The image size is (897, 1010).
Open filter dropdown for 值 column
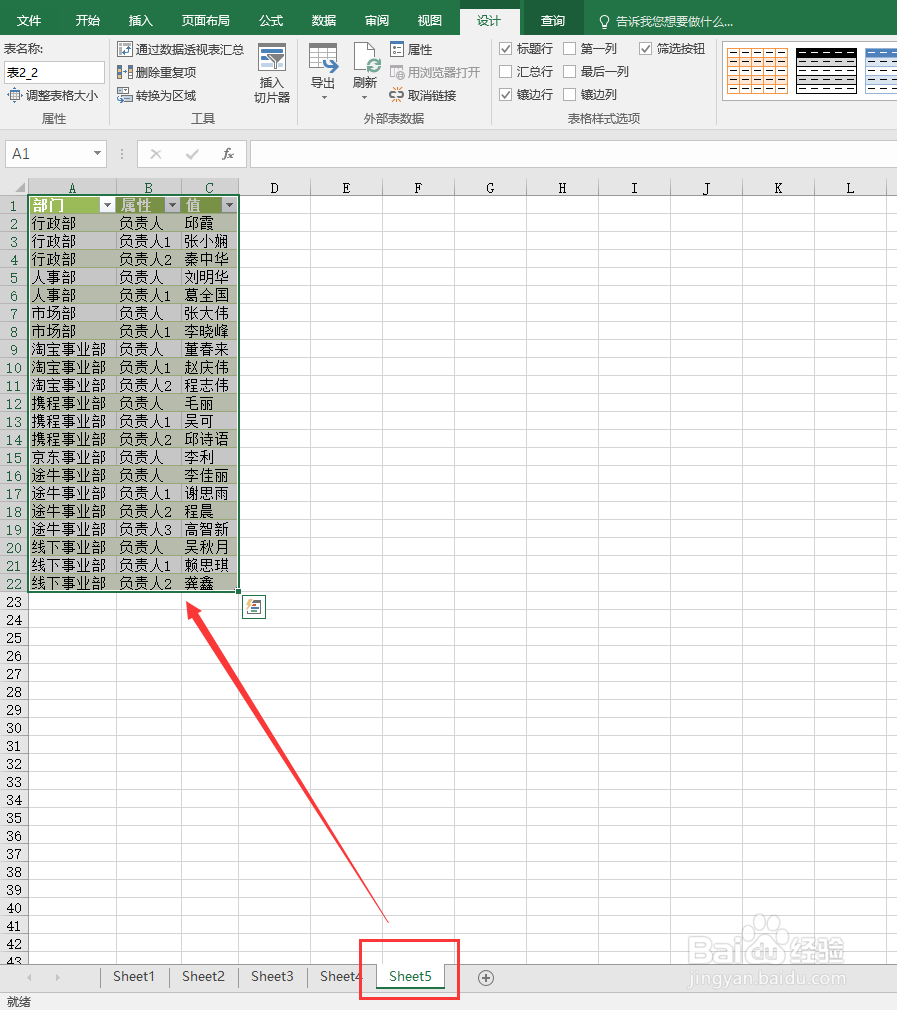tap(229, 205)
